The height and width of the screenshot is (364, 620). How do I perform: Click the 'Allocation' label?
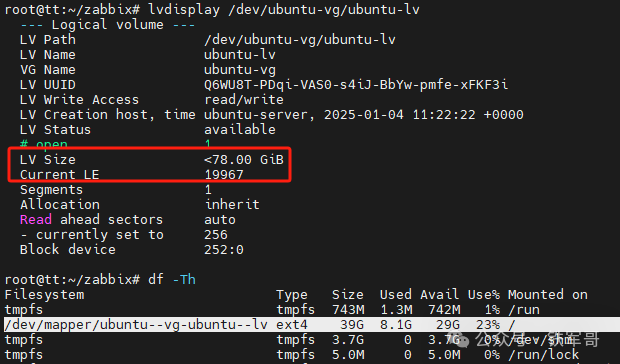click(x=60, y=205)
